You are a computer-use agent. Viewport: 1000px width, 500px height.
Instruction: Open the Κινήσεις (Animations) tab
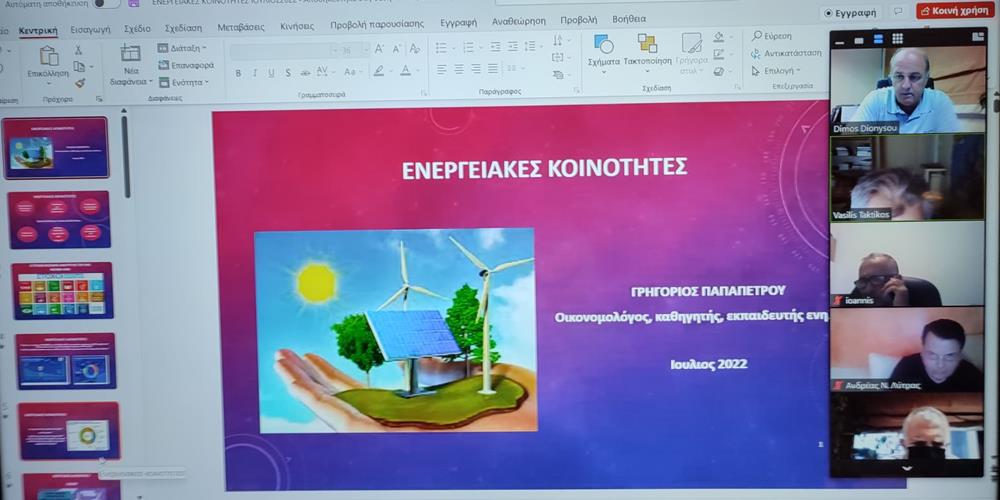pos(297,27)
